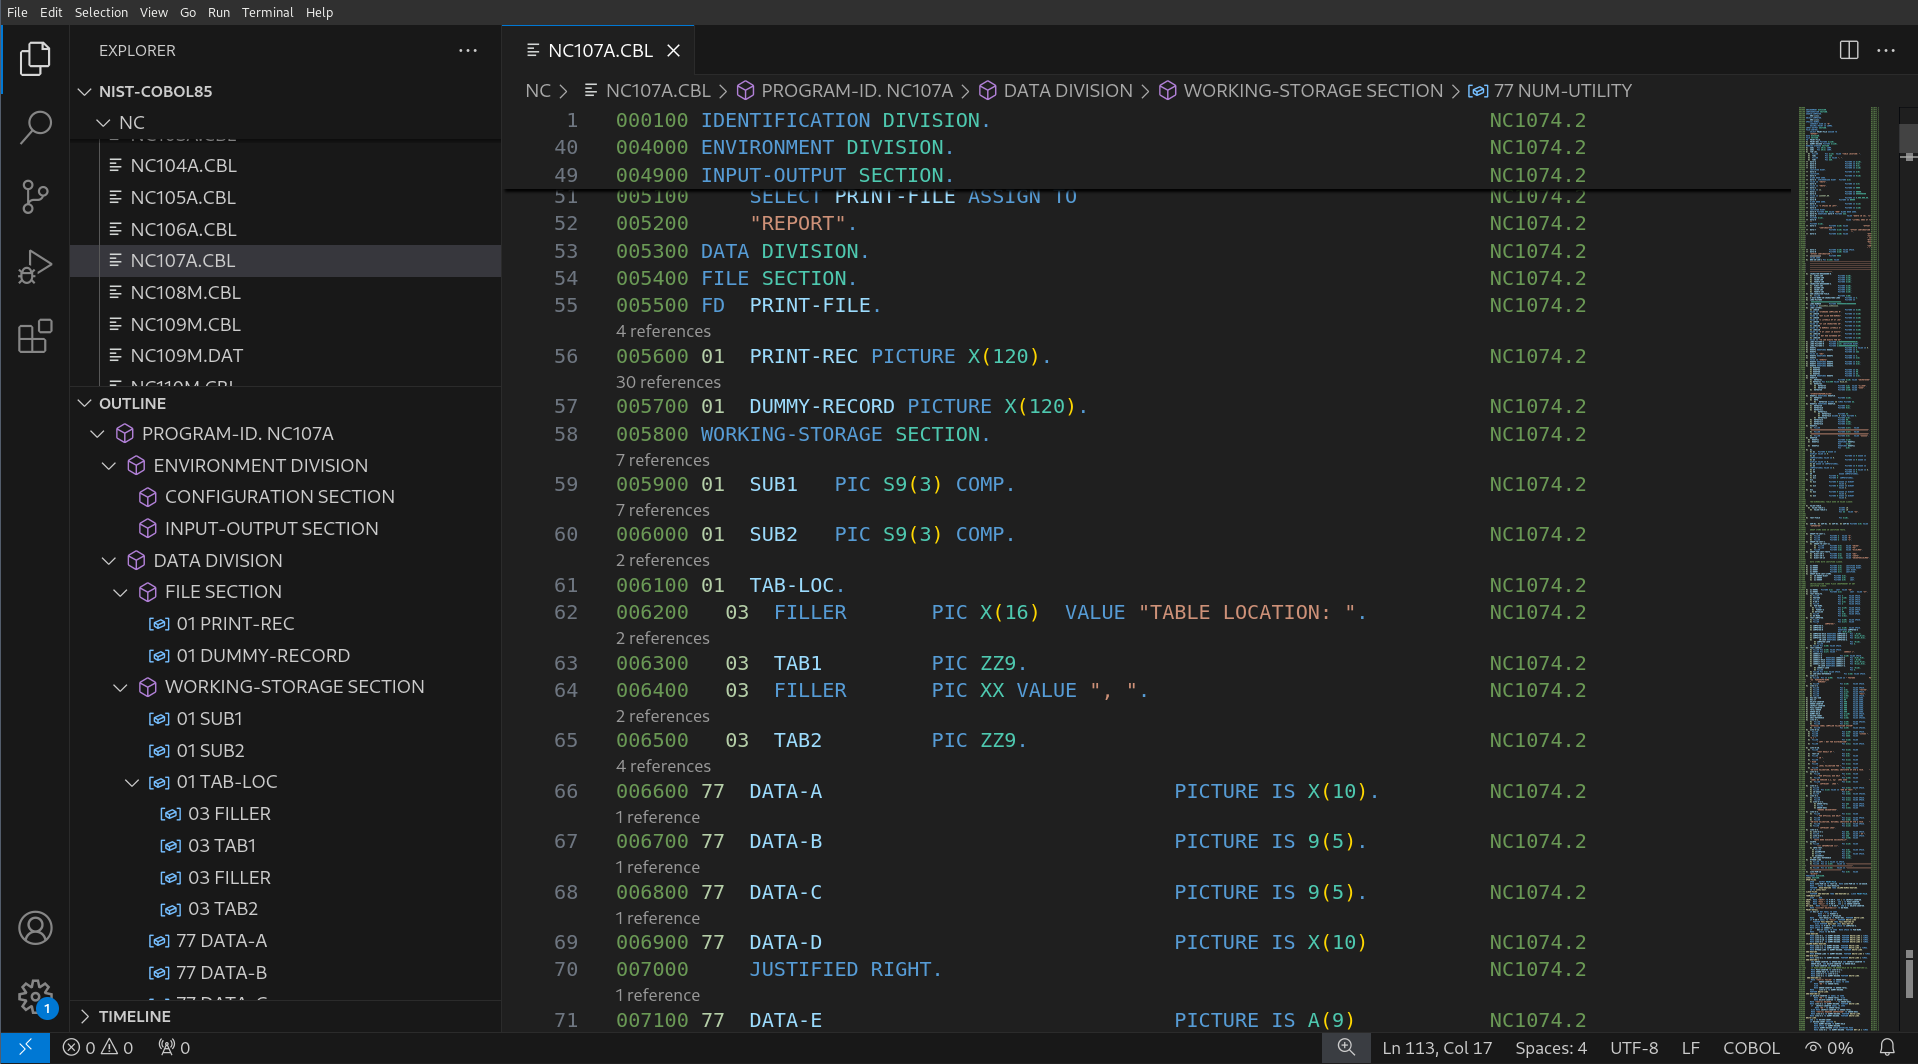Open the Manage settings gear
This screenshot has width=1918, height=1064.
pyautogui.click(x=35, y=996)
